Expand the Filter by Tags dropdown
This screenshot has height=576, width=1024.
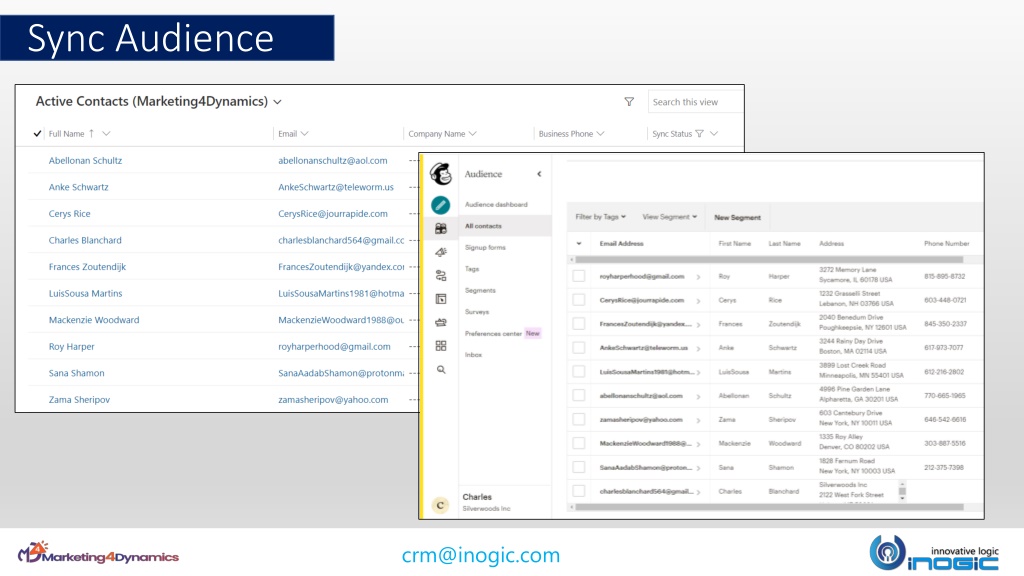(x=600, y=217)
